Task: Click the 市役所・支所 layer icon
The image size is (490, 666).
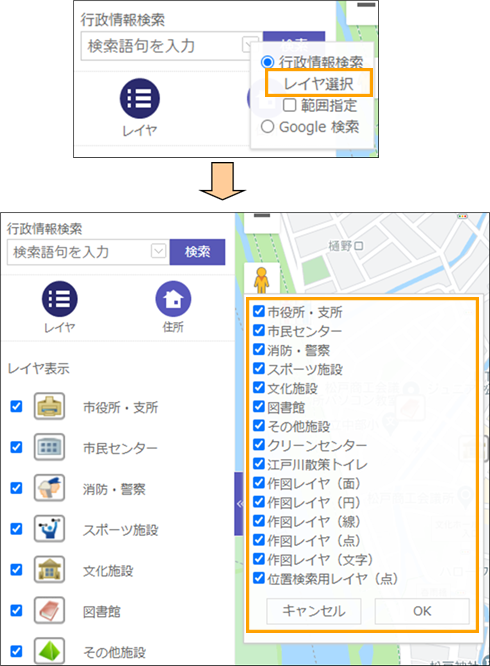Action: (49, 406)
